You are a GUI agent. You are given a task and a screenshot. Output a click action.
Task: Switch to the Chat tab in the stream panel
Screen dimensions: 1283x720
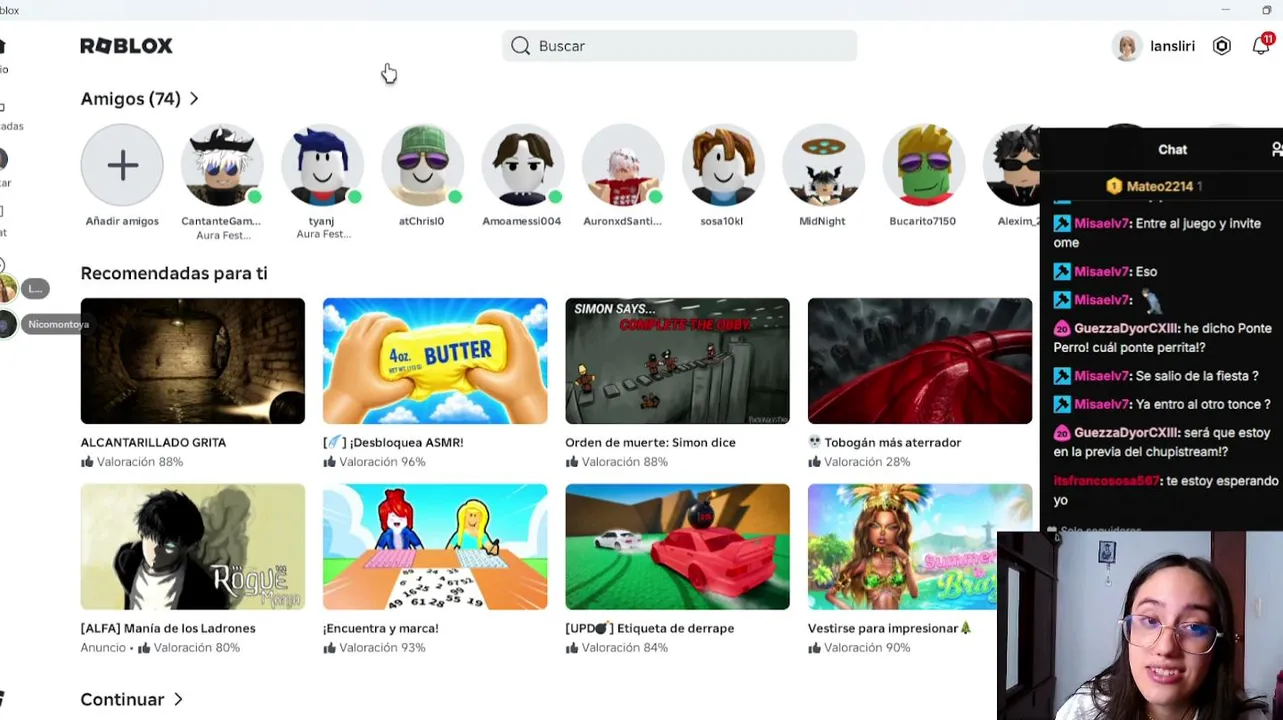[1172, 150]
